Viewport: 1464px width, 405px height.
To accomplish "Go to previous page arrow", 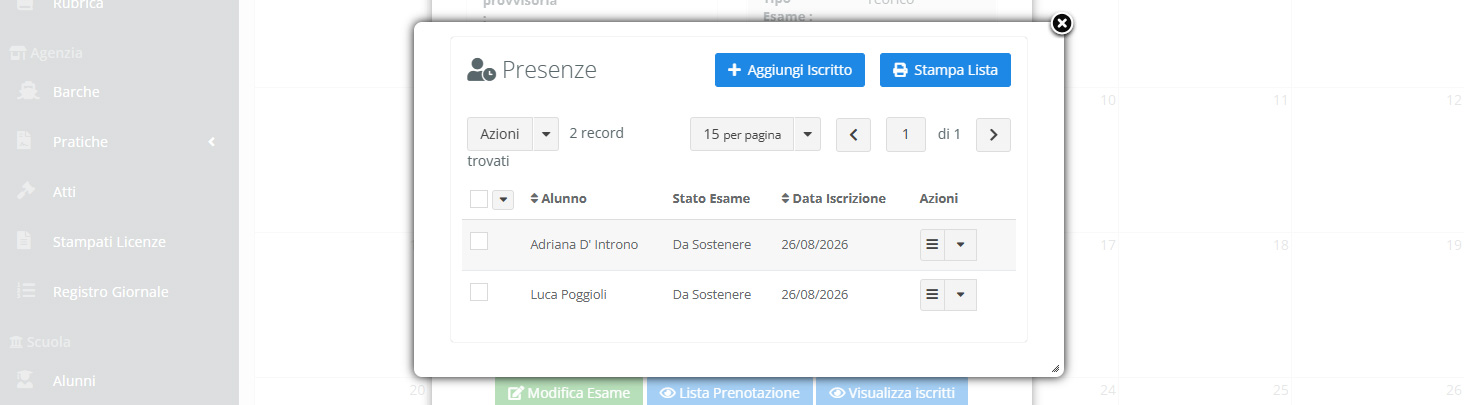I will pyautogui.click(x=853, y=135).
